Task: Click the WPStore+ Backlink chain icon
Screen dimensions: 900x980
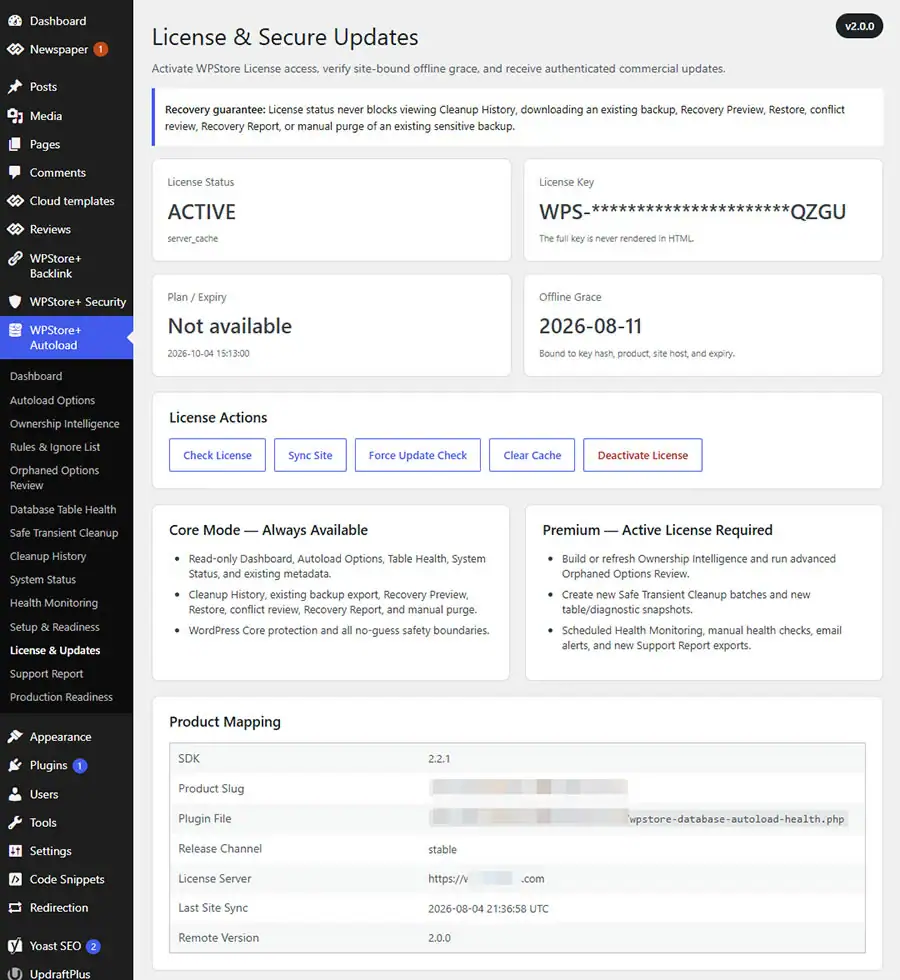Action: click(x=15, y=259)
